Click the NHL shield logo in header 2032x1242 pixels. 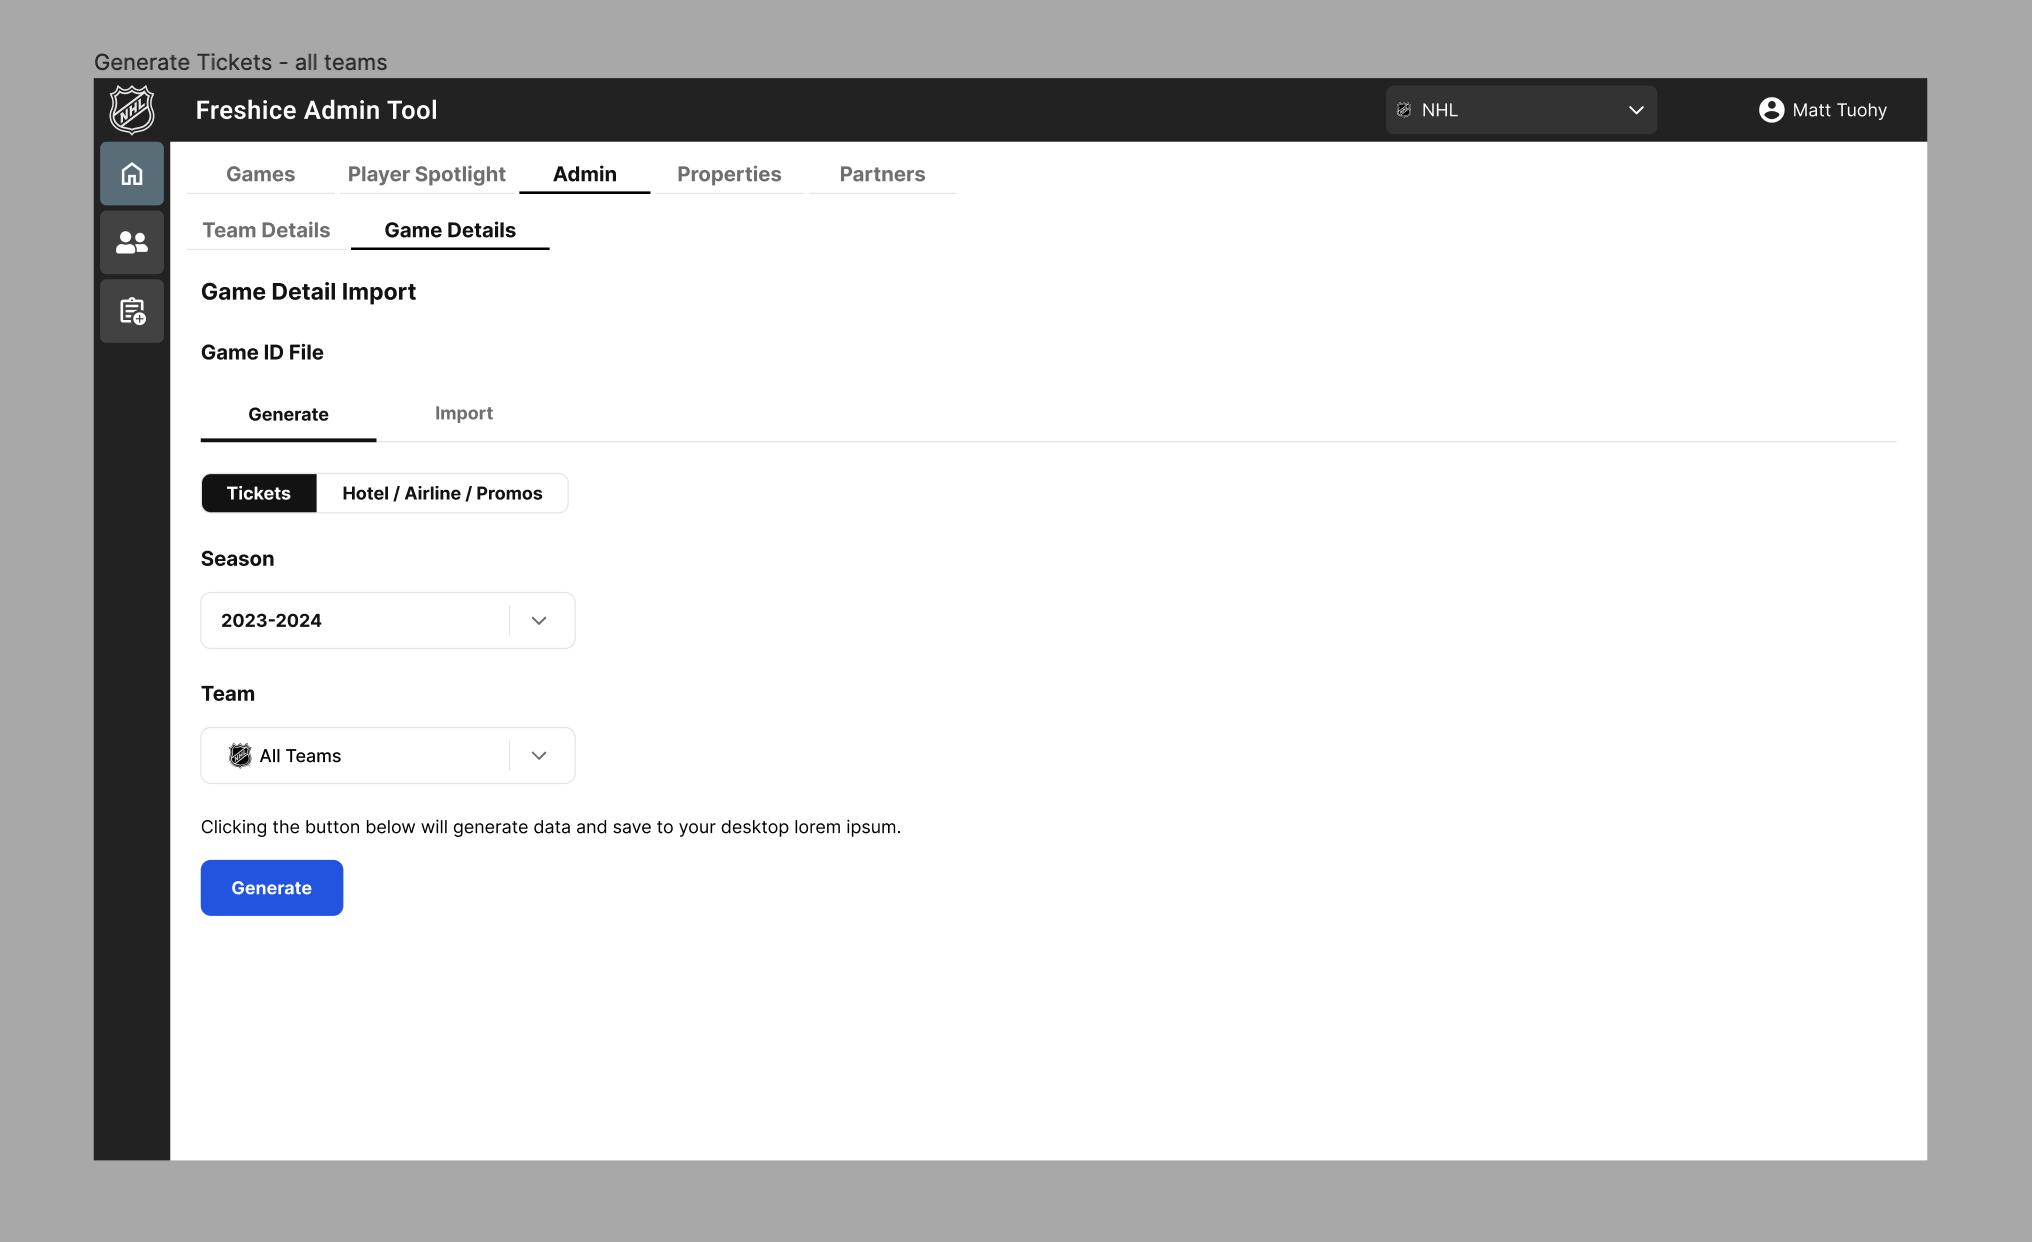point(131,110)
